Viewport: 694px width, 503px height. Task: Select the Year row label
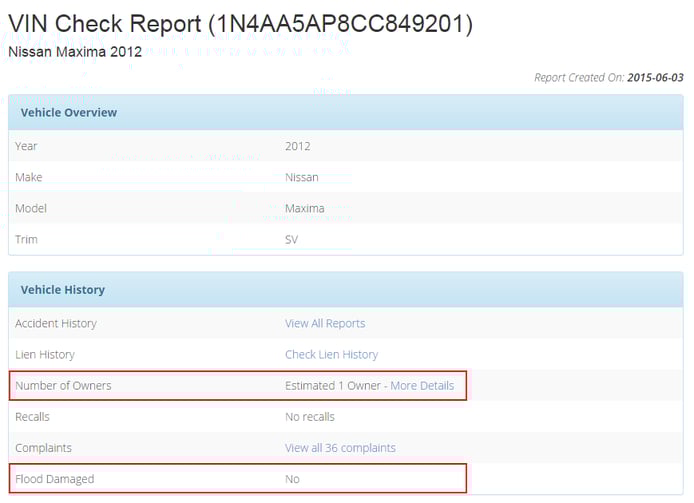tap(26, 146)
